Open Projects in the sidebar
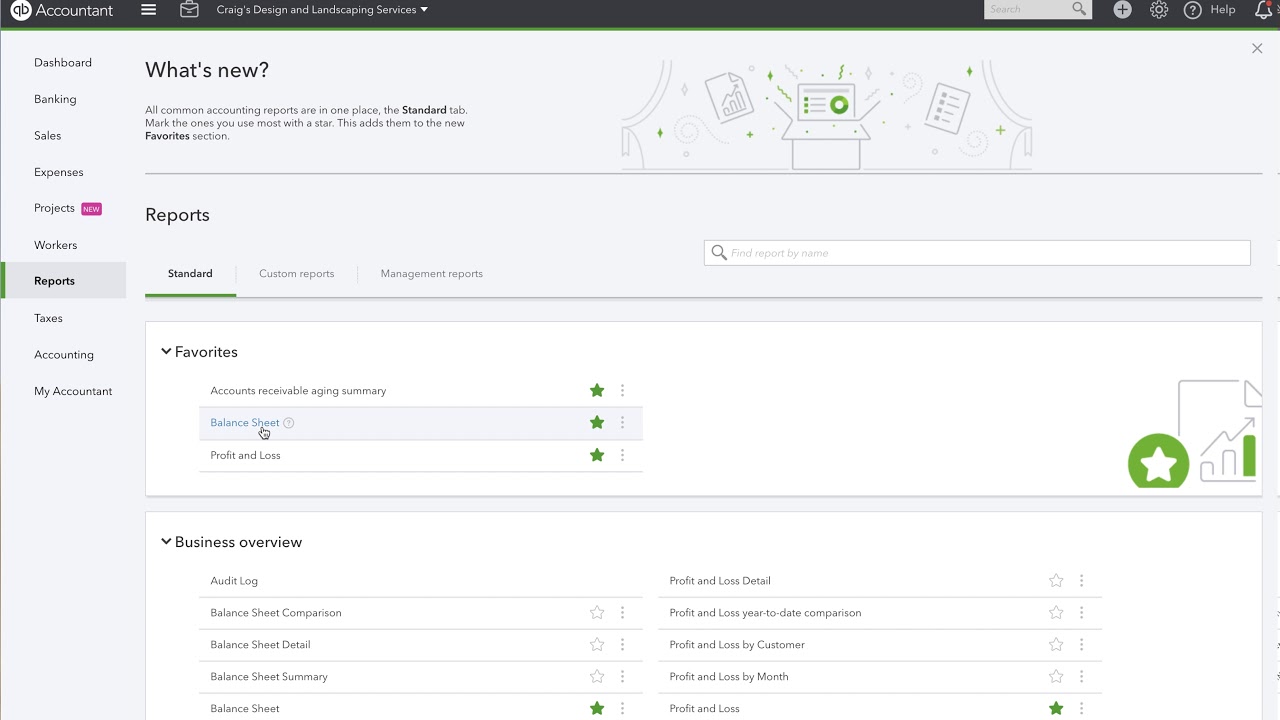1280x720 pixels. [54, 208]
